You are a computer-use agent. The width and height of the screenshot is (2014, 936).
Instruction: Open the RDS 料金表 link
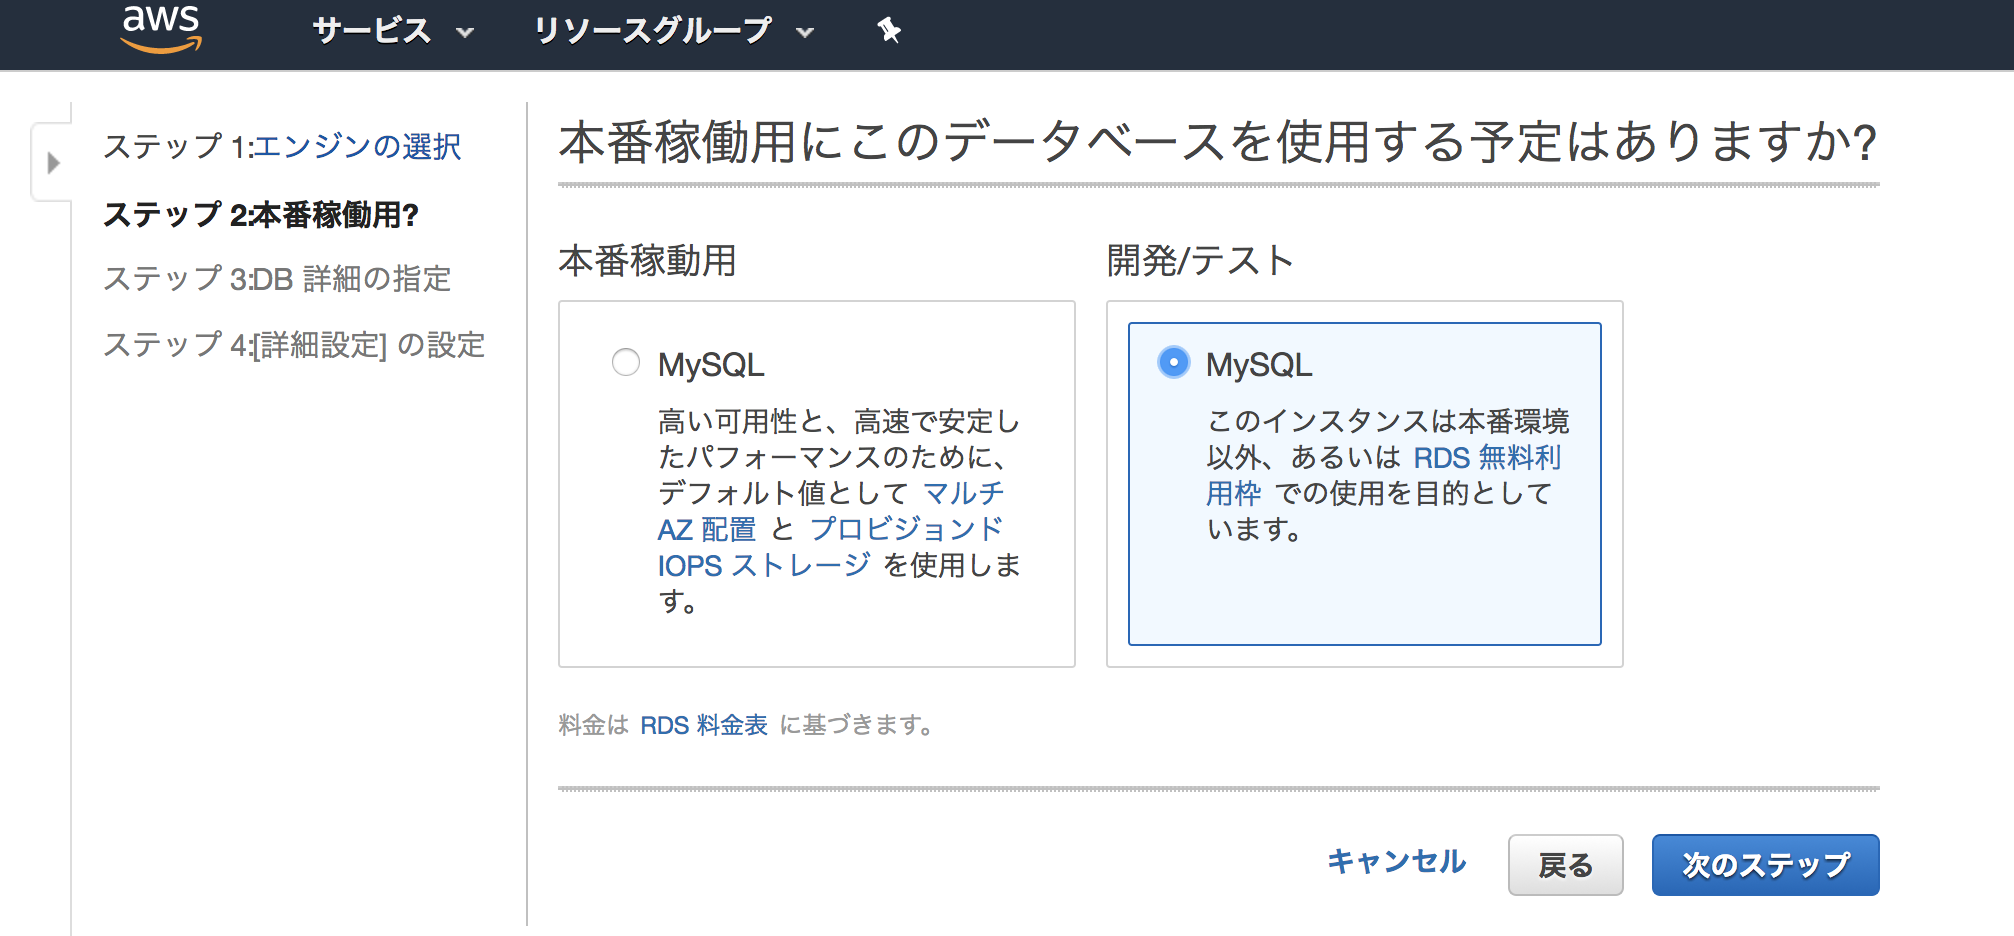click(704, 725)
